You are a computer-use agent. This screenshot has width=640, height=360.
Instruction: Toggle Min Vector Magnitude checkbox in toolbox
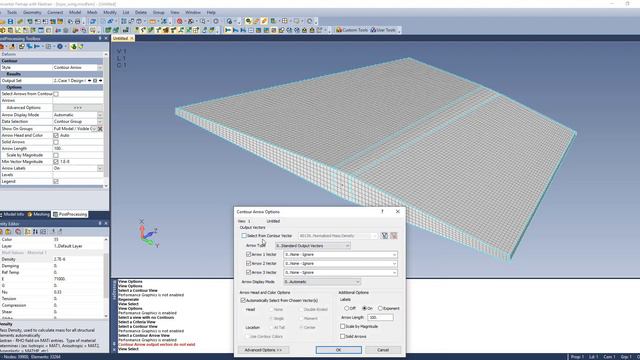tap(56, 162)
